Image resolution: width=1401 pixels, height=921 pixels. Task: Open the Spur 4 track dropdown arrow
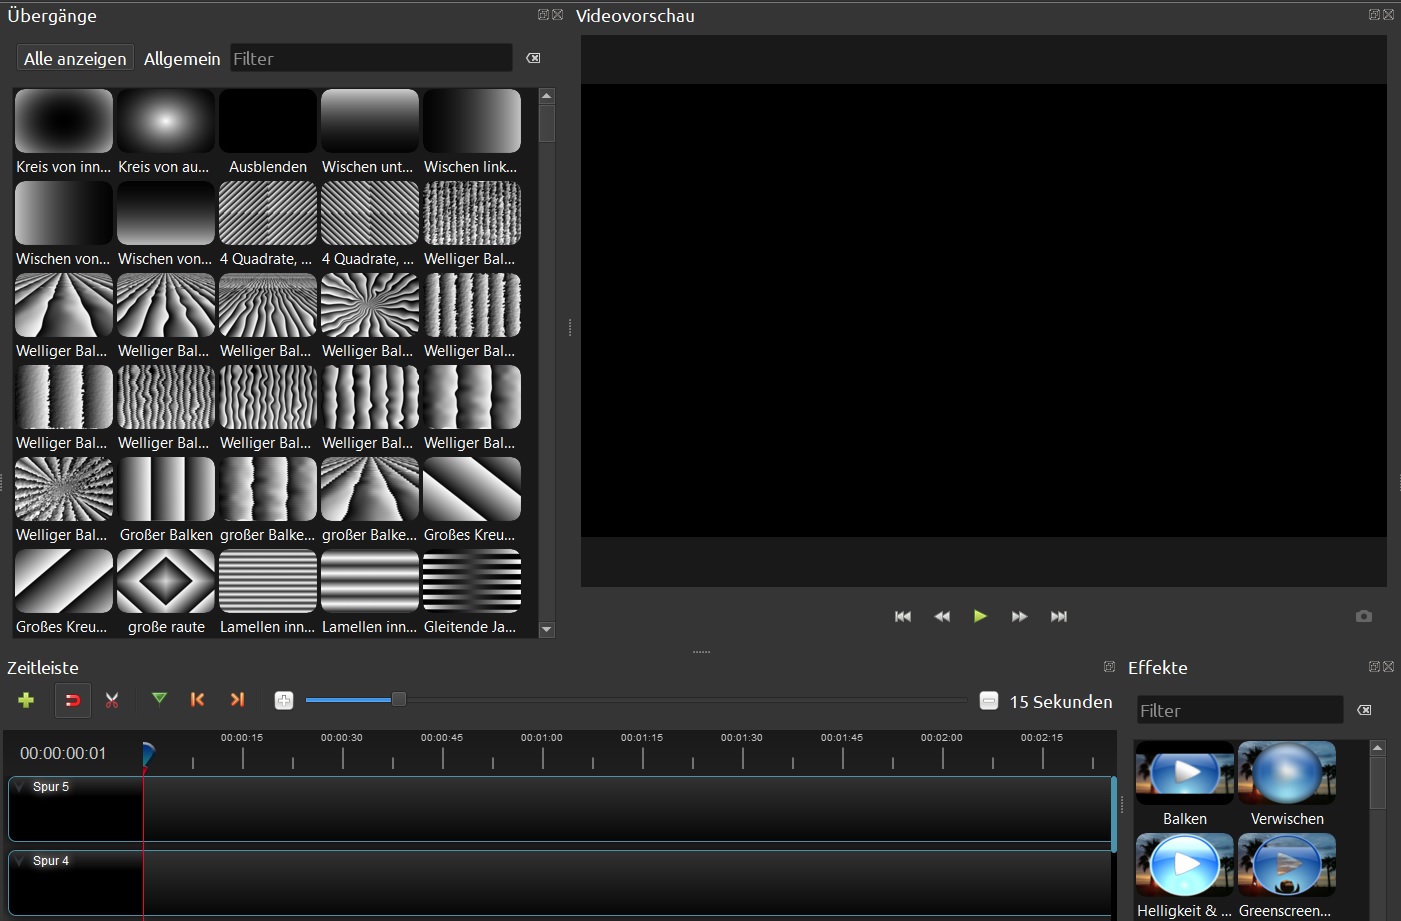pyautogui.click(x=20, y=861)
